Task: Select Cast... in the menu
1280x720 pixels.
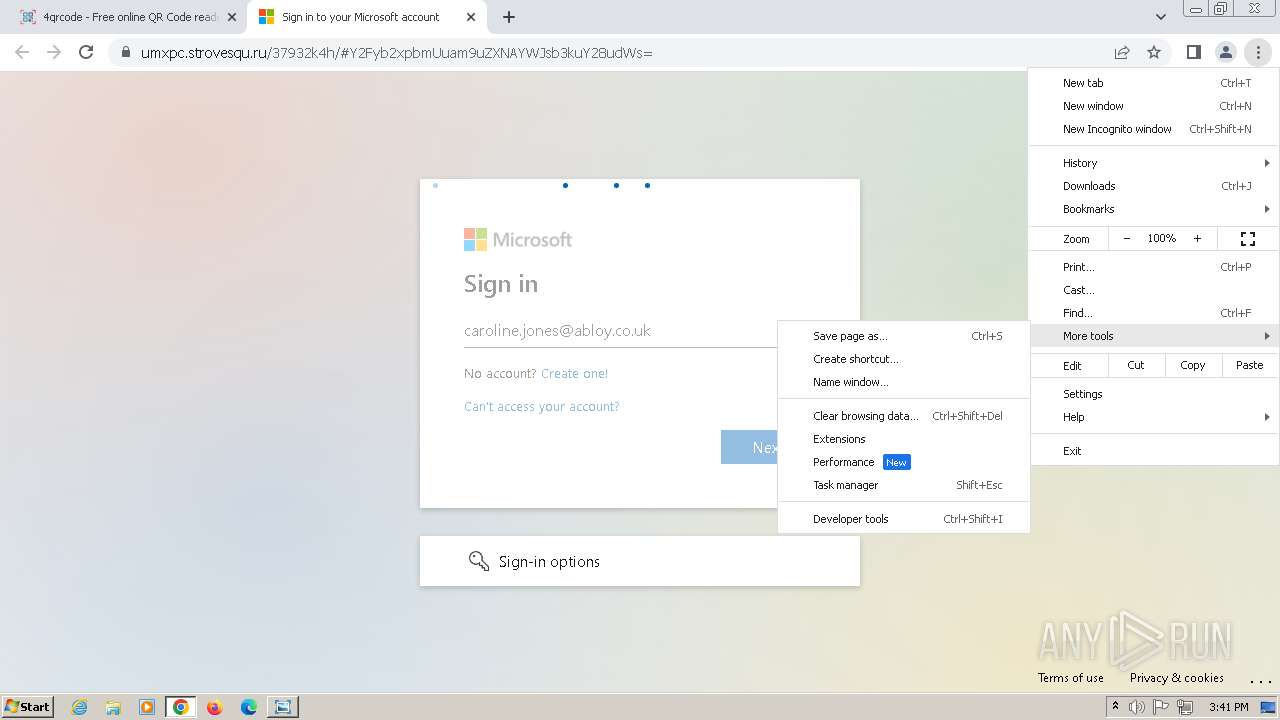Action: 1154,290
